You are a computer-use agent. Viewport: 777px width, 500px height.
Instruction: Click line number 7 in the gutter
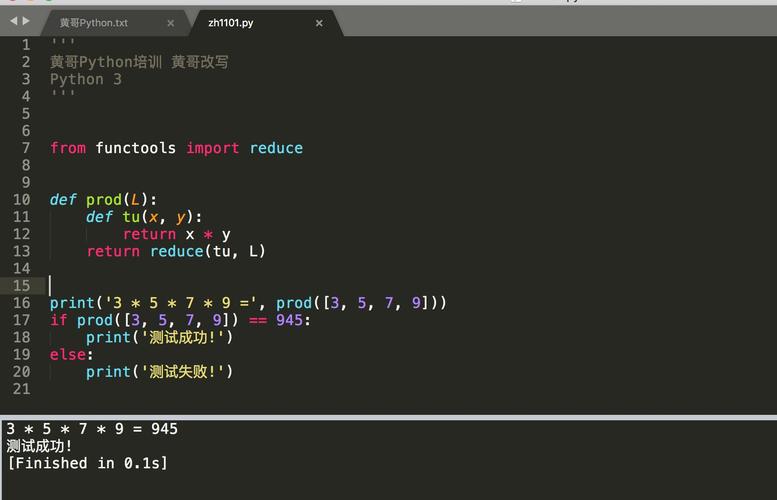[26, 148]
